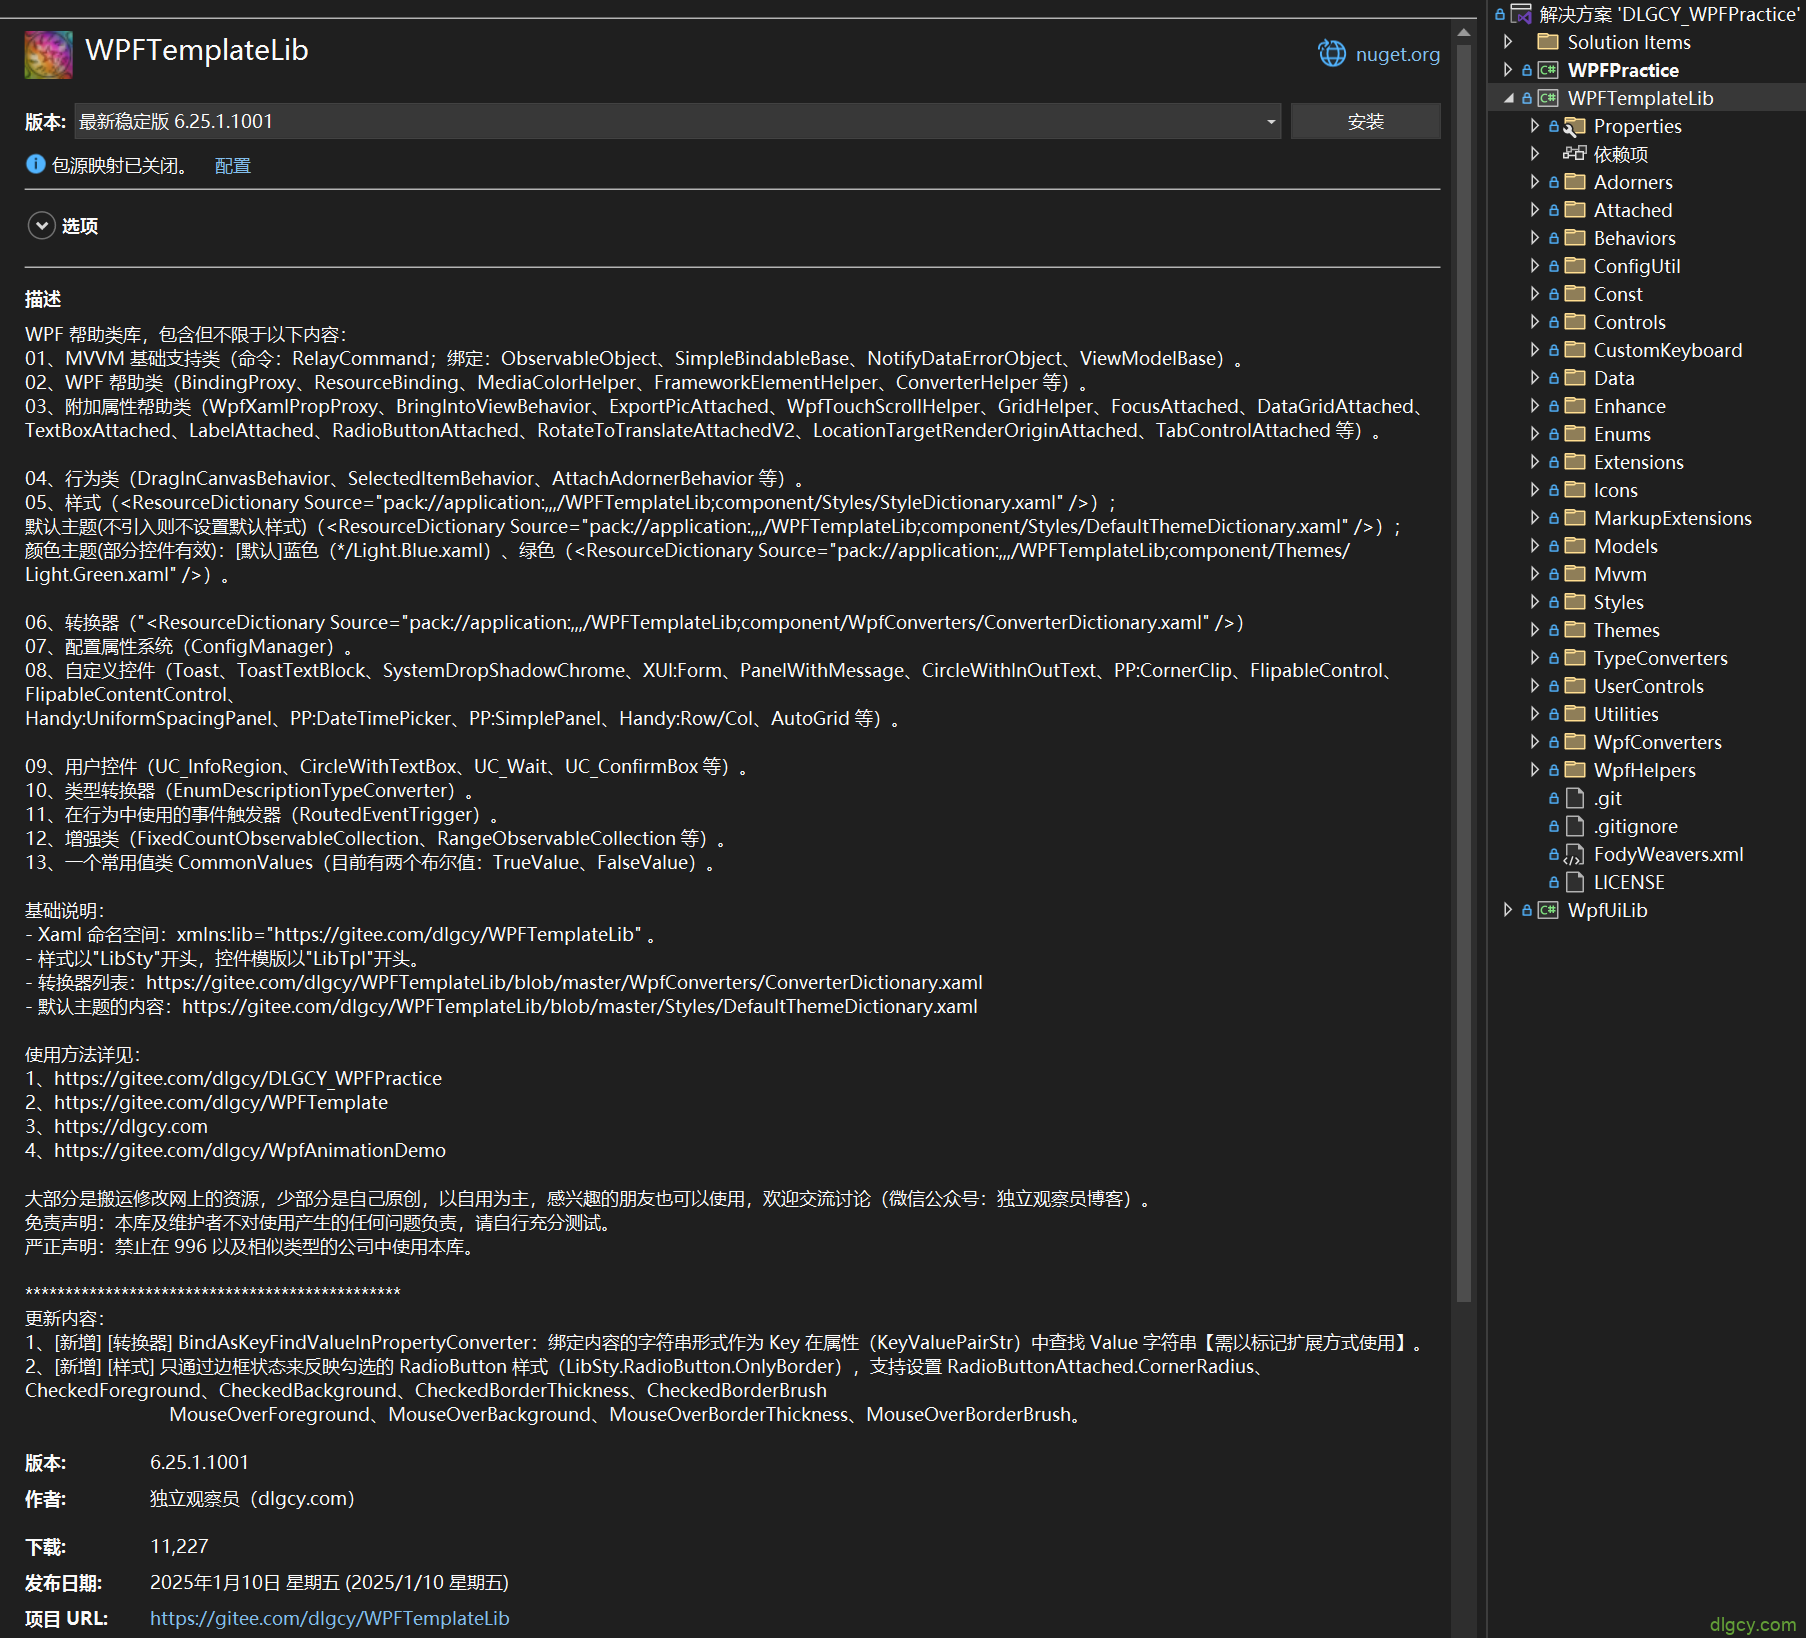Click the blue info icon for package source mapping
1806x1638 pixels.
36,164
